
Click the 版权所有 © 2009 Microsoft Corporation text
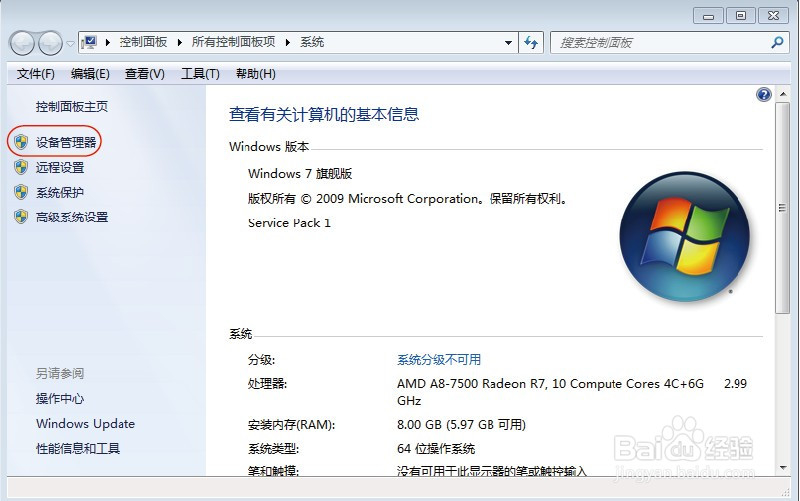[x=407, y=198]
